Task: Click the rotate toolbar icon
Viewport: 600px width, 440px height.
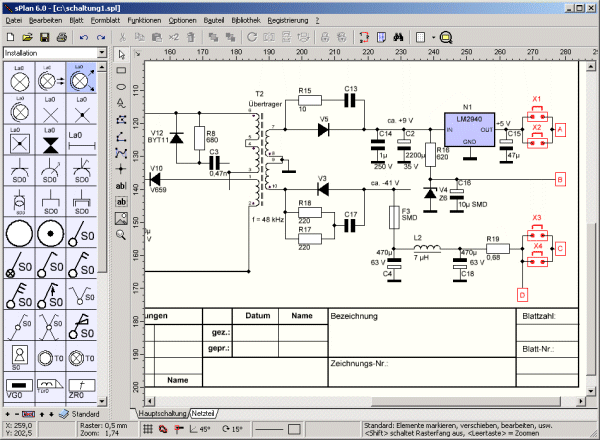Action: pos(252,37)
